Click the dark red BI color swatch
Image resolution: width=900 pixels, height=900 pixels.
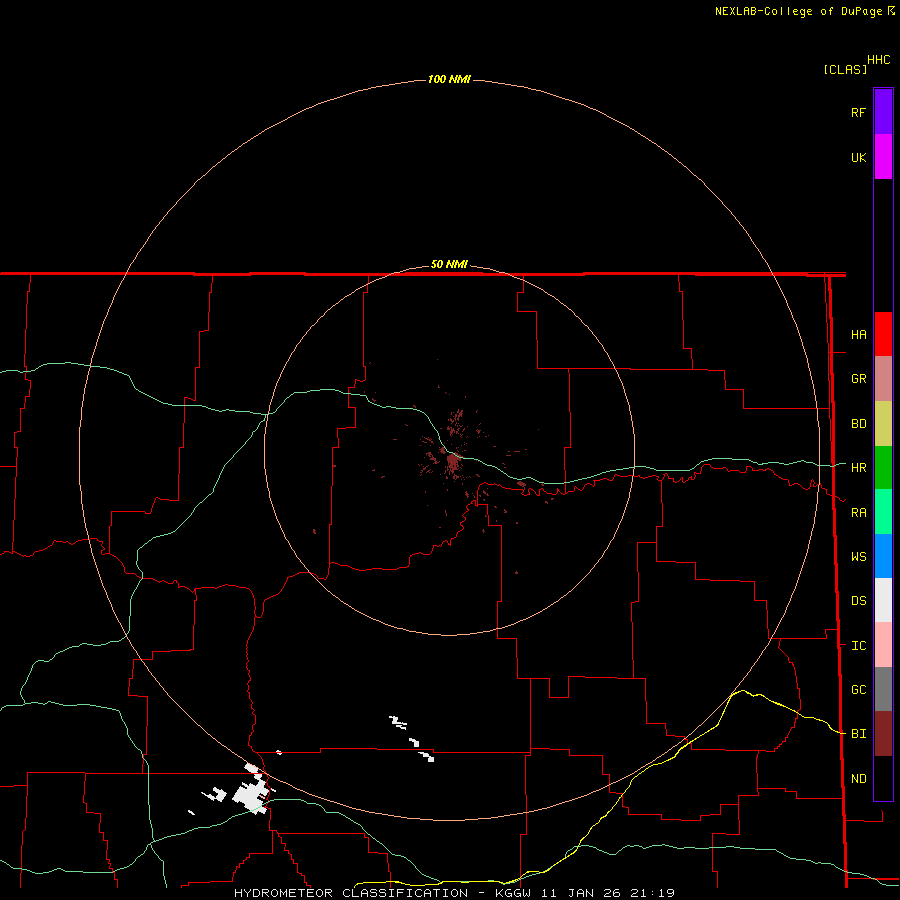883,734
